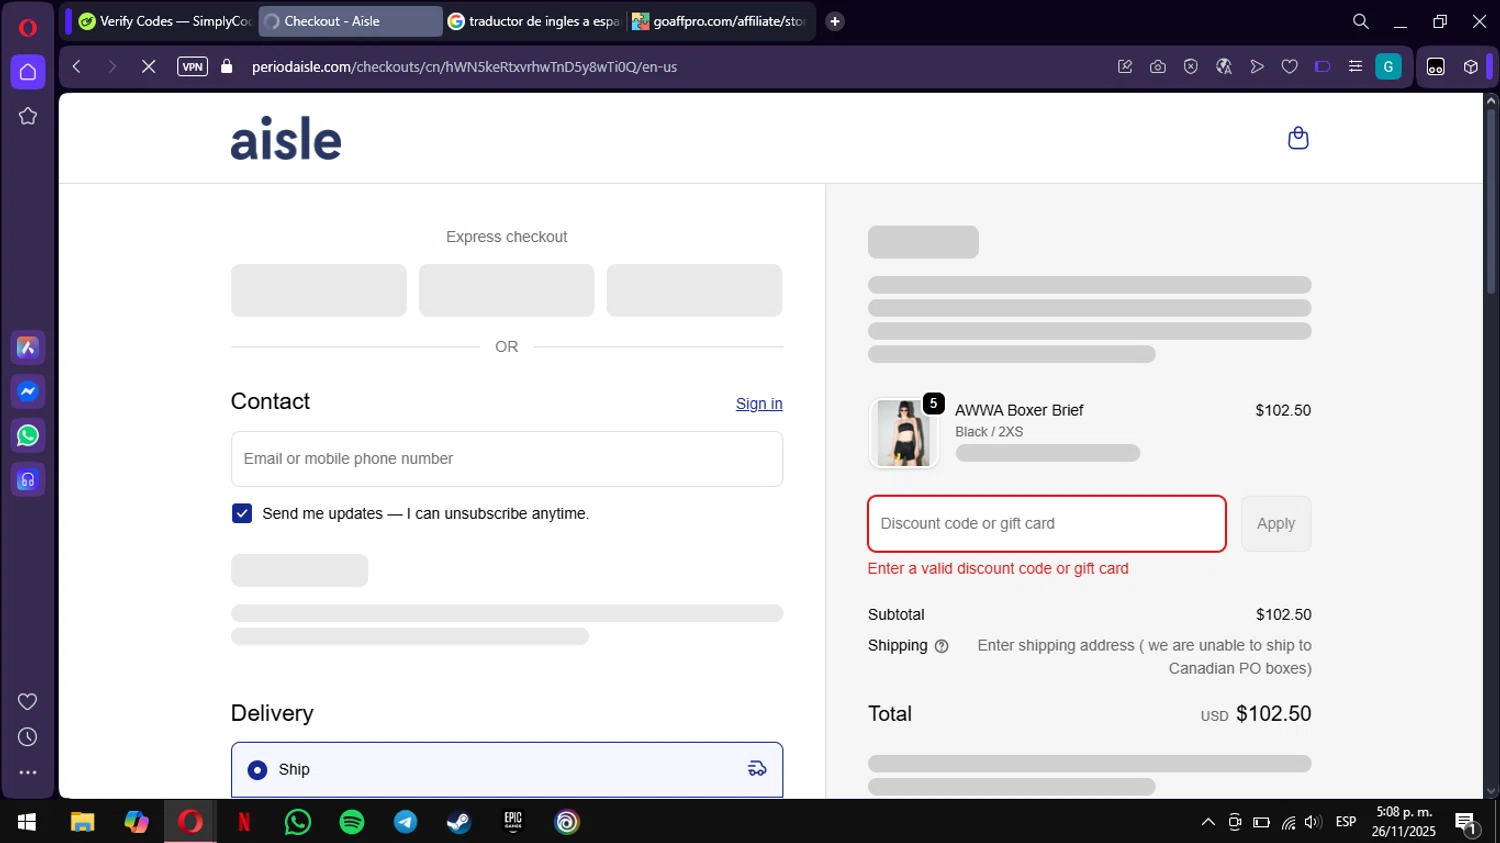
Task: Click the page address URL bar
Action: coord(464,67)
